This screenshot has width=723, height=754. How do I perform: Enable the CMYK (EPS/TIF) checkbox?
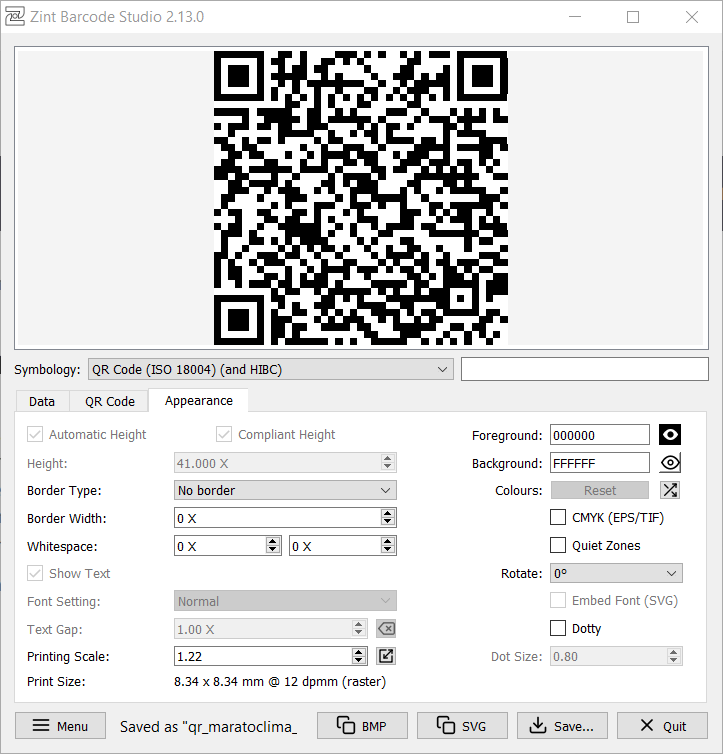pos(558,518)
